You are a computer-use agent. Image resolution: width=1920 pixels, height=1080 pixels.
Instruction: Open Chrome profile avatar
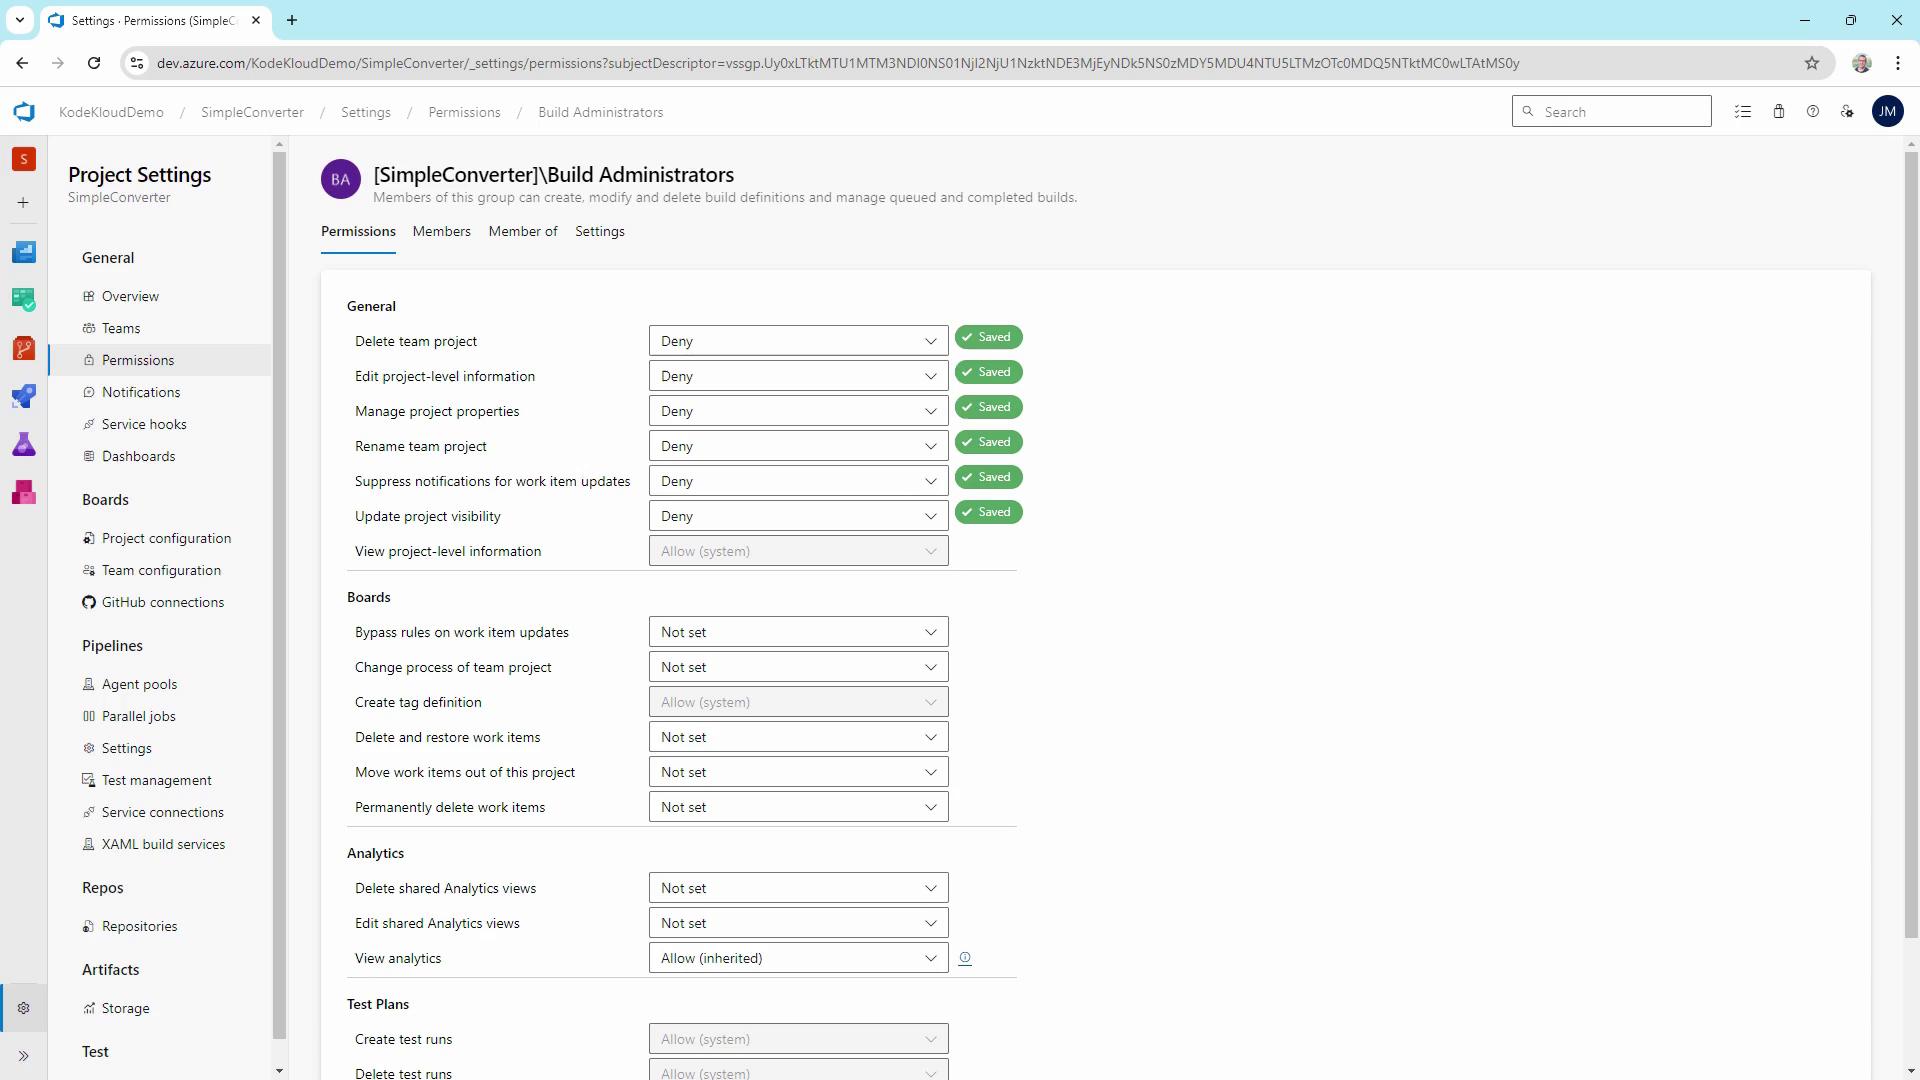tap(1861, 63)
